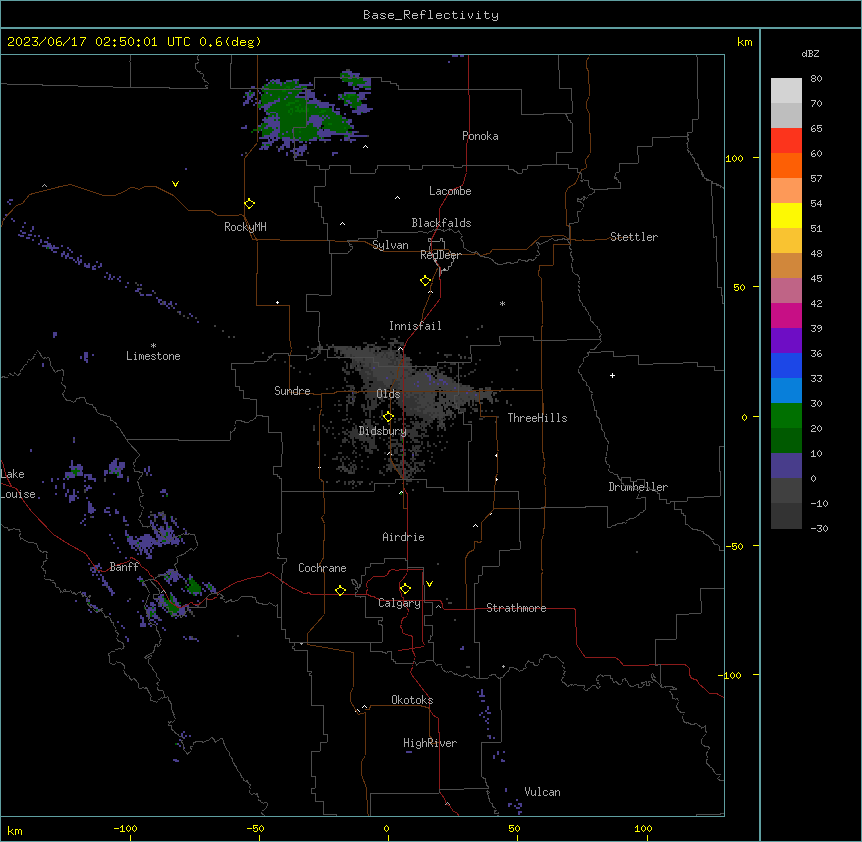Click the RedDeer label
Image resolution: width=862 pixels, height=842 pixels.
pyautogui.click(x=440, y=255)
